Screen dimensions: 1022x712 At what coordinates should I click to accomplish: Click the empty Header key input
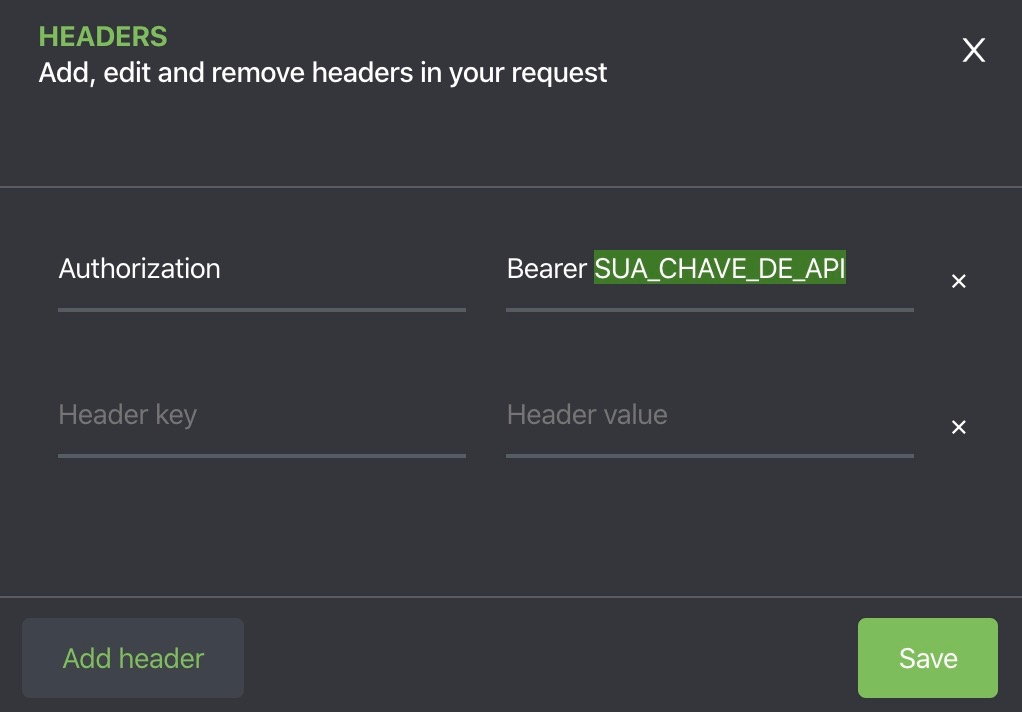[x=261, y=415]
